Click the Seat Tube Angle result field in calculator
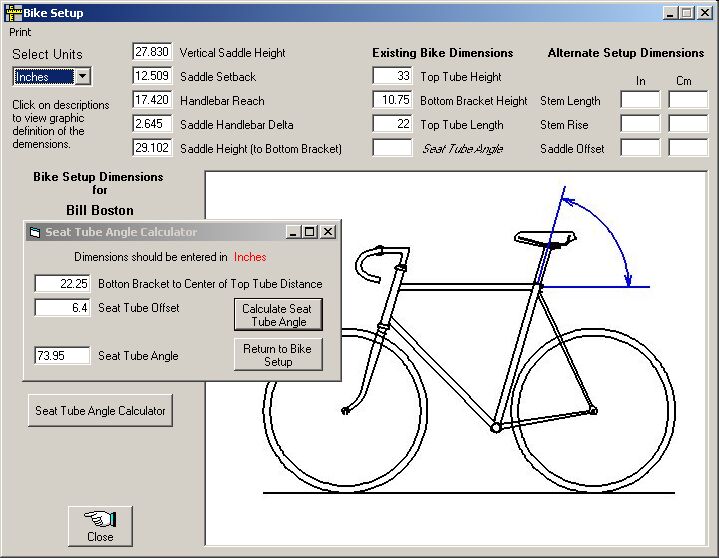This screenshot has height=558, width=719. coord(62,355)
